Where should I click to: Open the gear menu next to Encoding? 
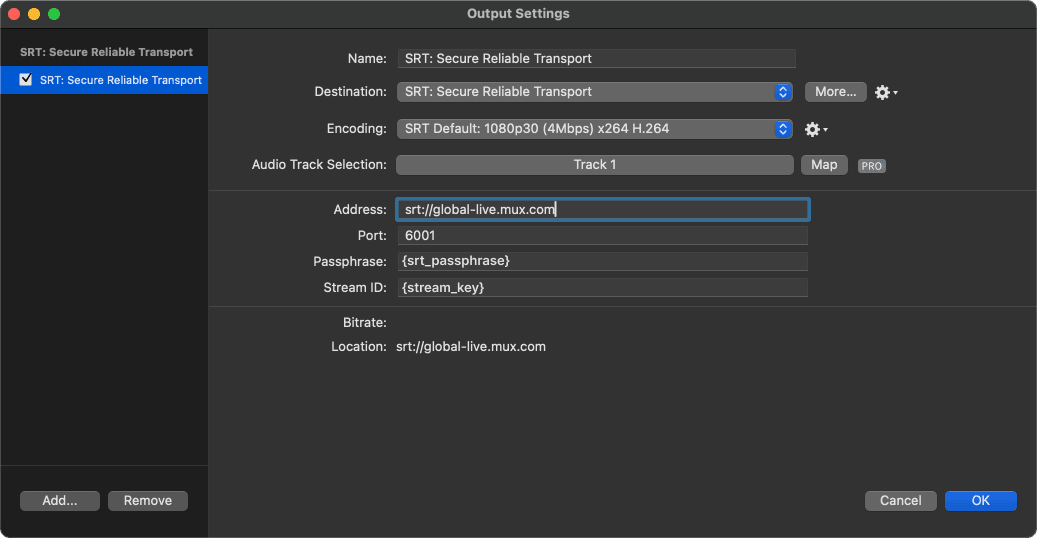(x=816, y=129)
